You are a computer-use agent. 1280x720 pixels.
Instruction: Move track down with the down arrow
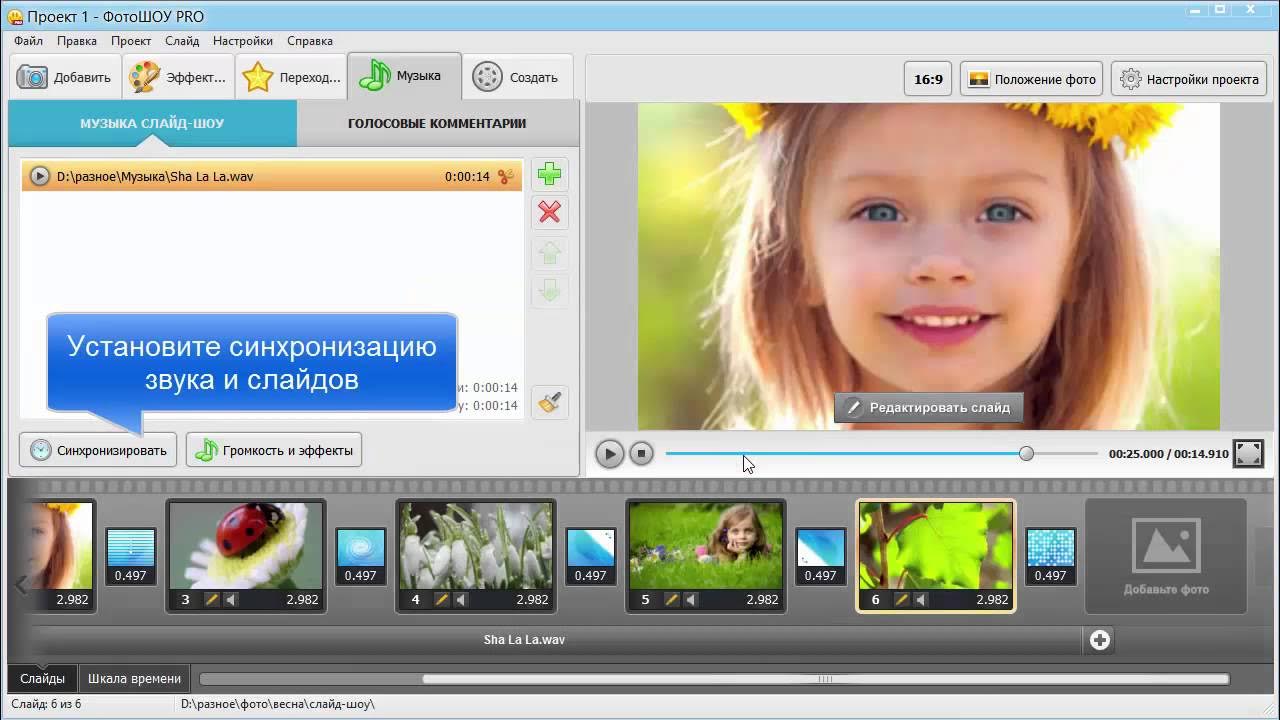(x=549, y=291)
